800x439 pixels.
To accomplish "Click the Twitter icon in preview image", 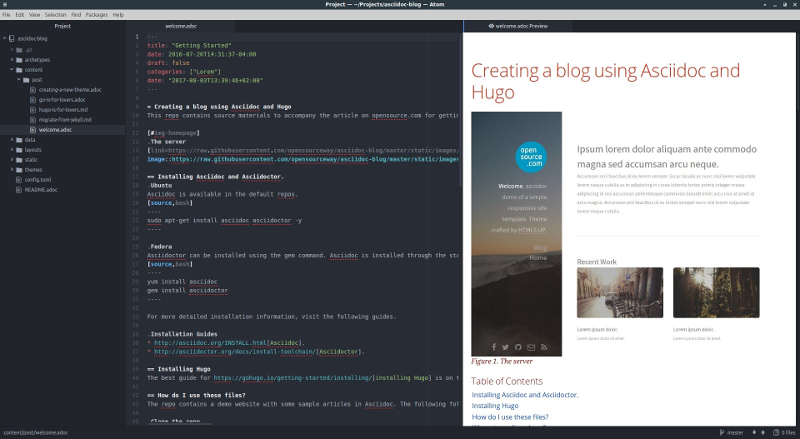I will (x=505, y=347).
